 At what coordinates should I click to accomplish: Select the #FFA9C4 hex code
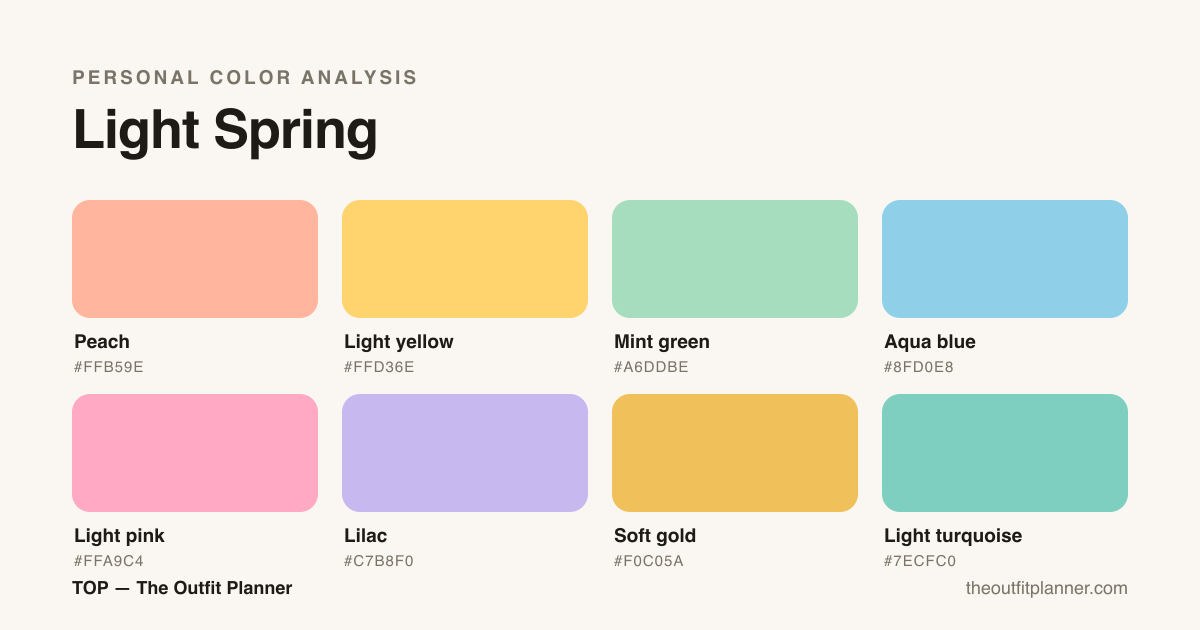(x=109, y=561)
